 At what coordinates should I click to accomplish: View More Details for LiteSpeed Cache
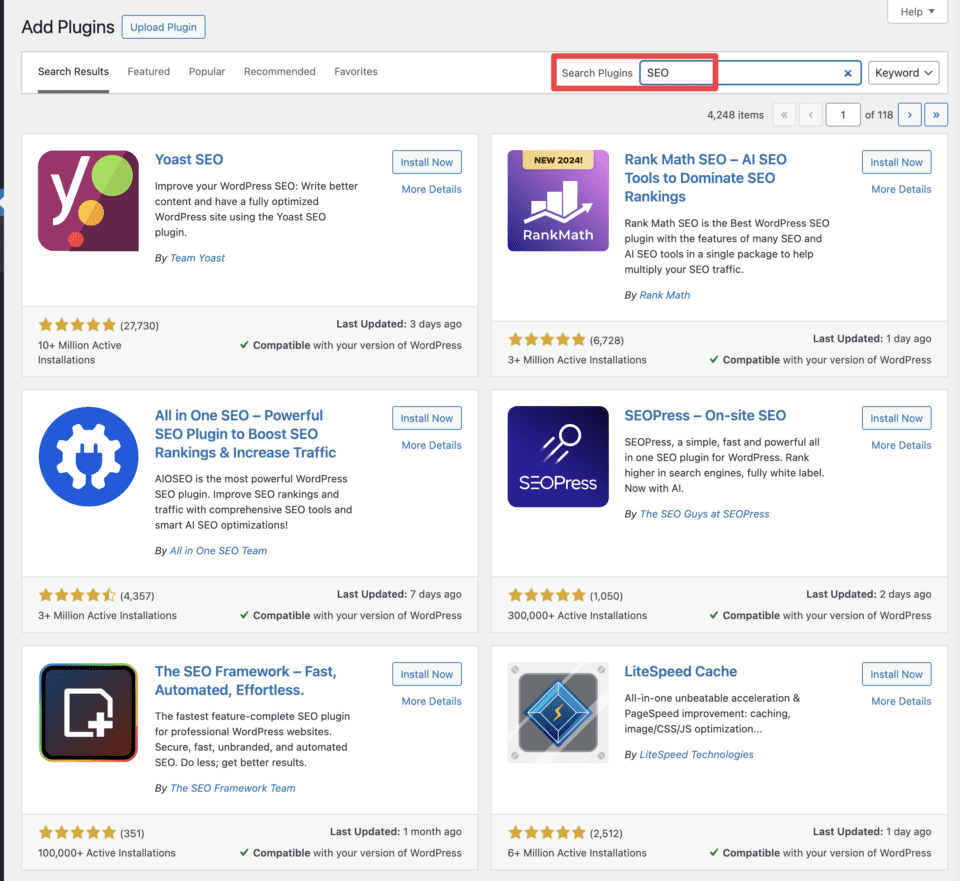tap(901, 701)
